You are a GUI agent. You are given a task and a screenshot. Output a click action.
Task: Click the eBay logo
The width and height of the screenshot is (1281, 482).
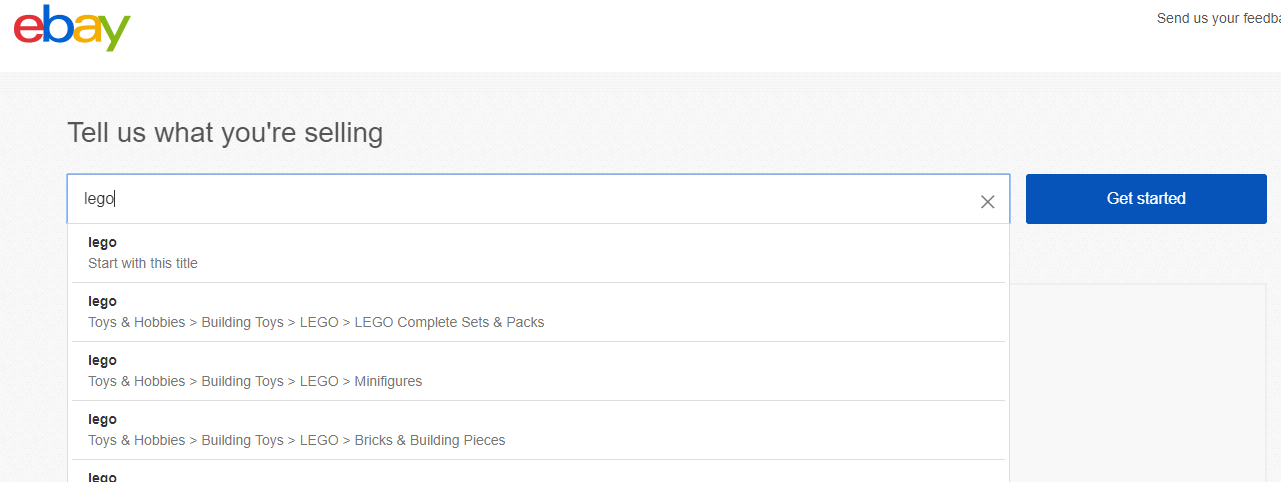click(72, 29)
